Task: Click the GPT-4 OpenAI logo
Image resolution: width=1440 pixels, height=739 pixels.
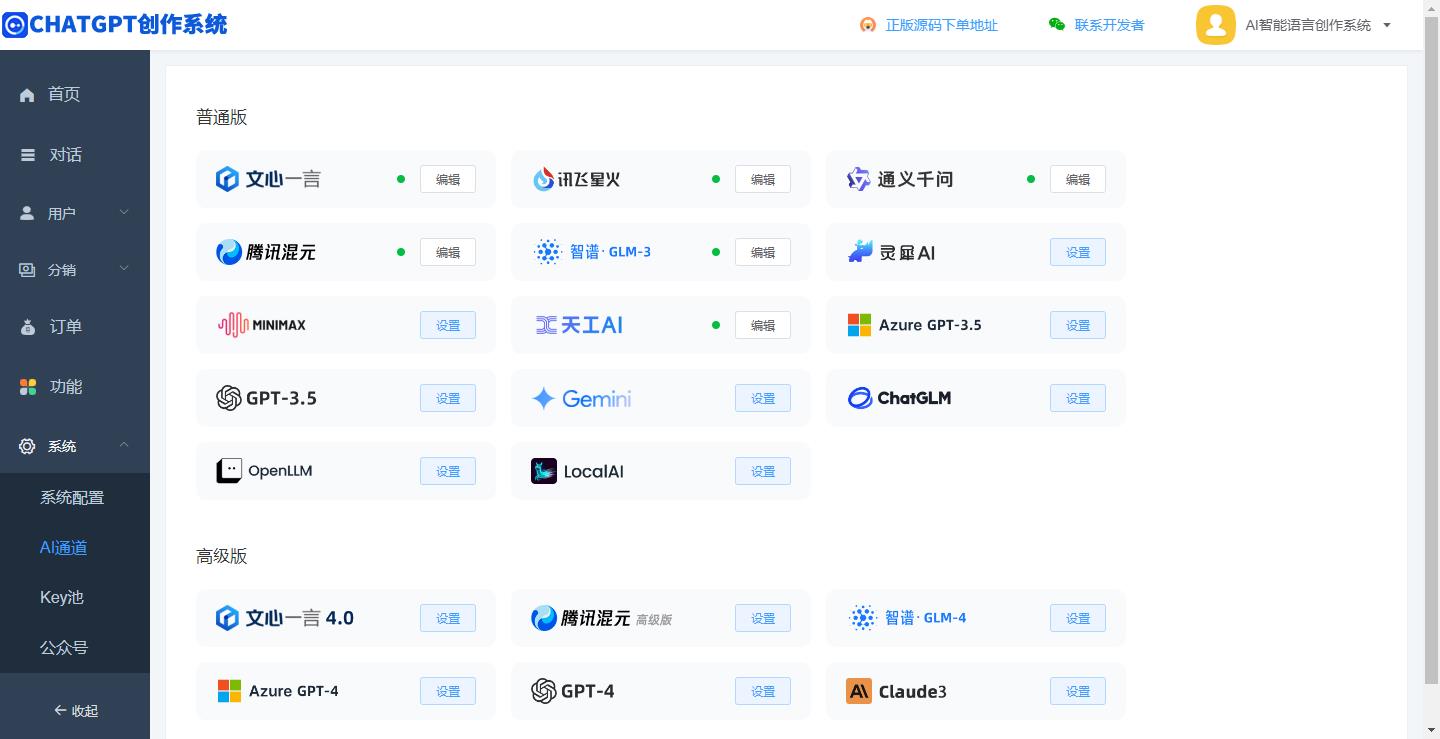Action: 543,691
